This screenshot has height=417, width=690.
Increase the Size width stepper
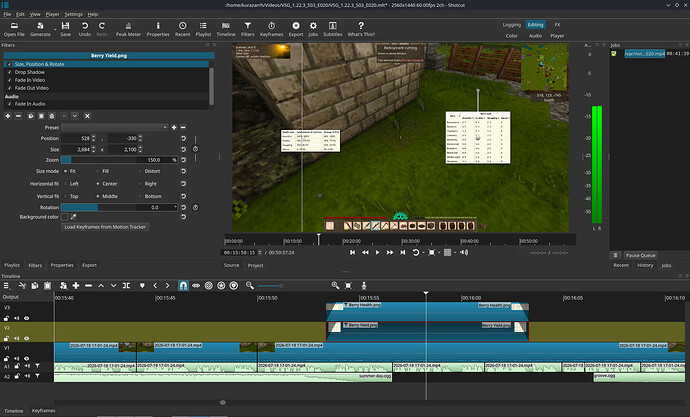point(93,148)
